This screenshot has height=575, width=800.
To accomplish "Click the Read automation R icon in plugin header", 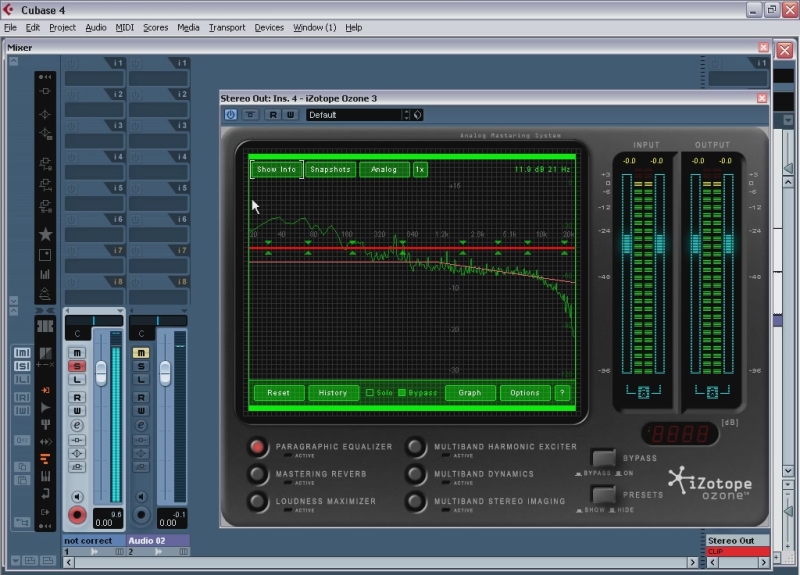I will (x=271, y=115).
